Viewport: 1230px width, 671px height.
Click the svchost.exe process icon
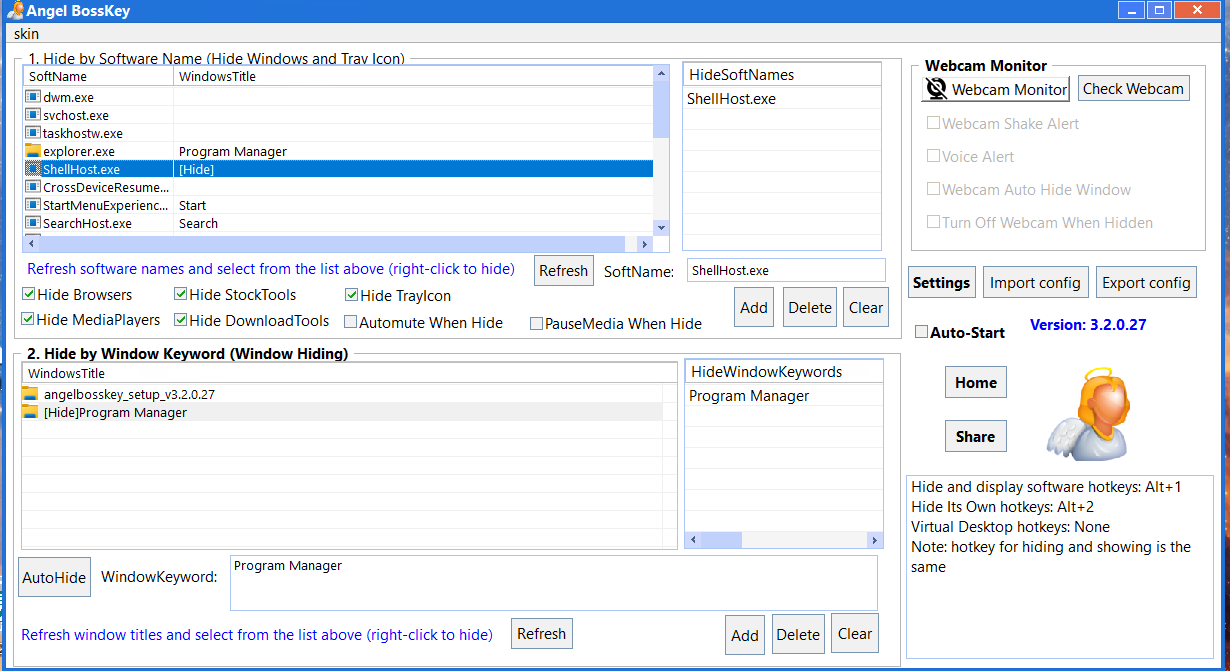pyautogui.click(x=32, y=115)
